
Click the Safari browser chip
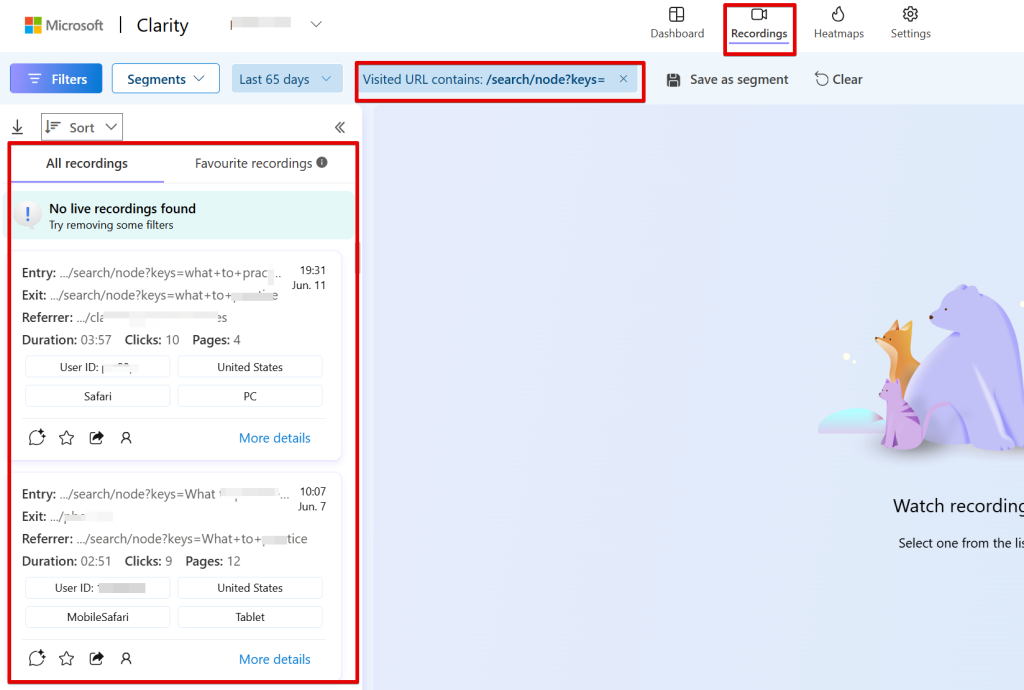pos(97,396)
